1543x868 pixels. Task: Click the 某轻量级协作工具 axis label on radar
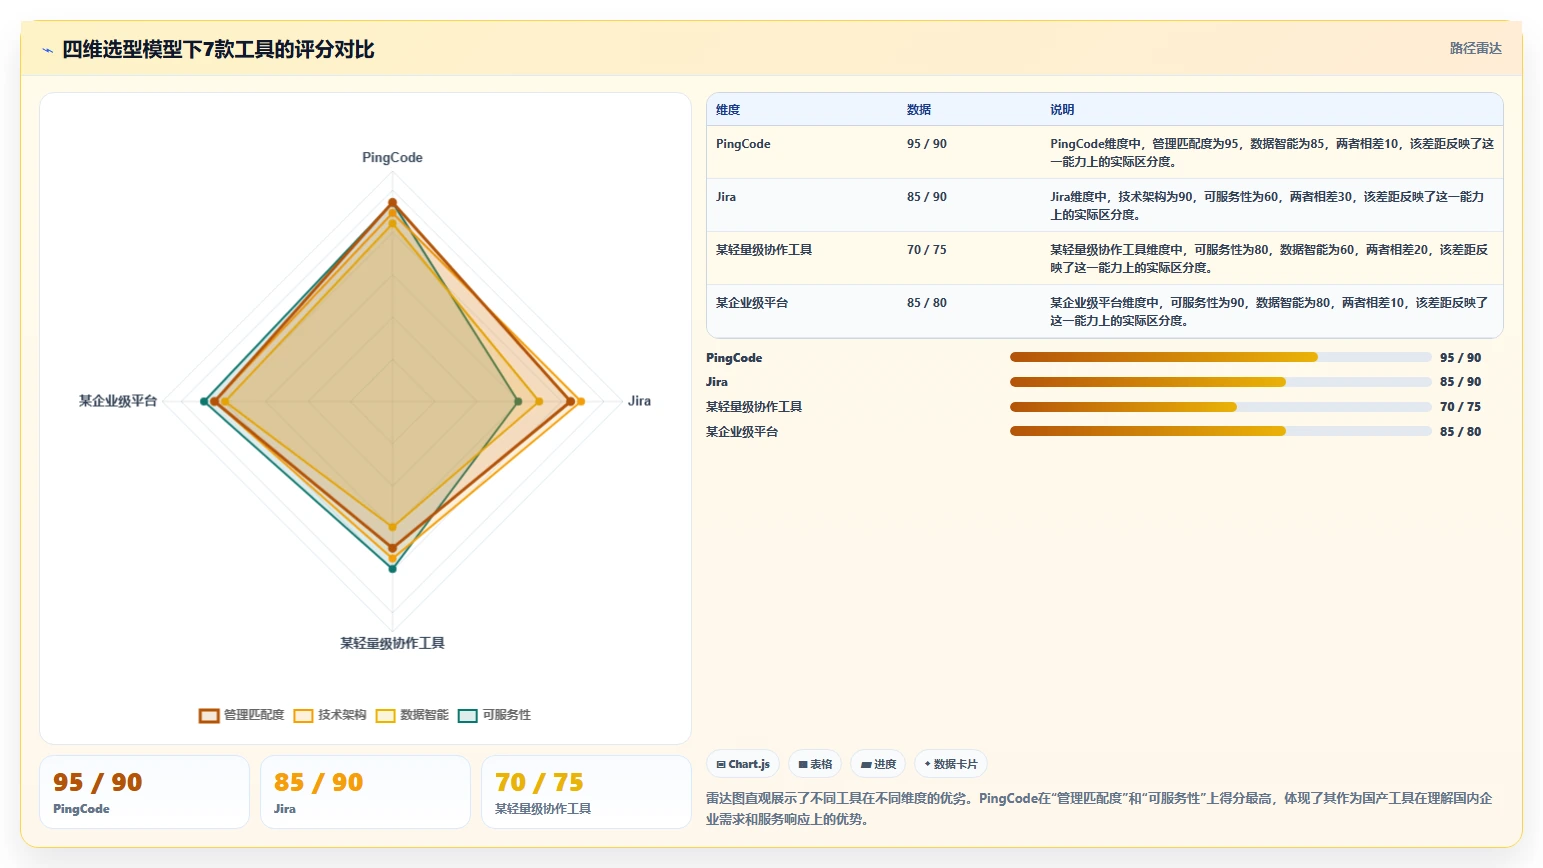(392, 643)
